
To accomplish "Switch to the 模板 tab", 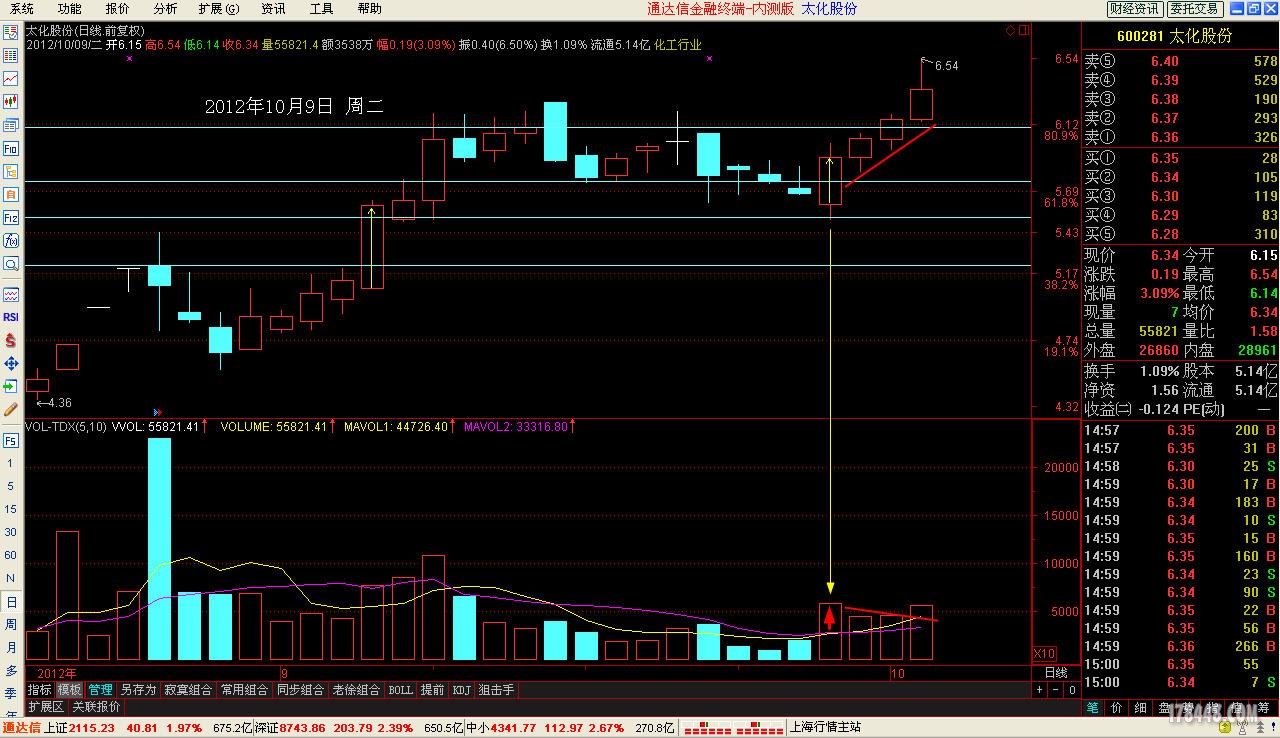I will pos(70,690).
